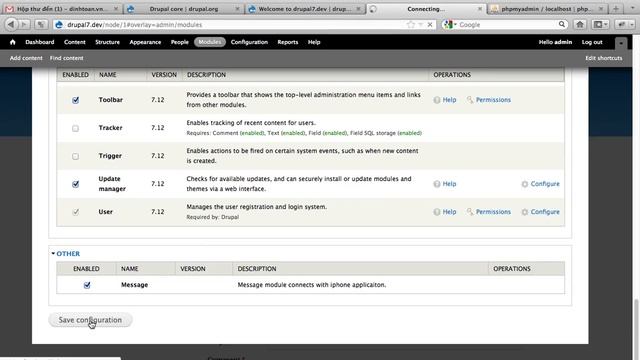Click the Help icon in Toolbar row
The height and width of the screenshot is (360, 640).
[x=437, y=100]
